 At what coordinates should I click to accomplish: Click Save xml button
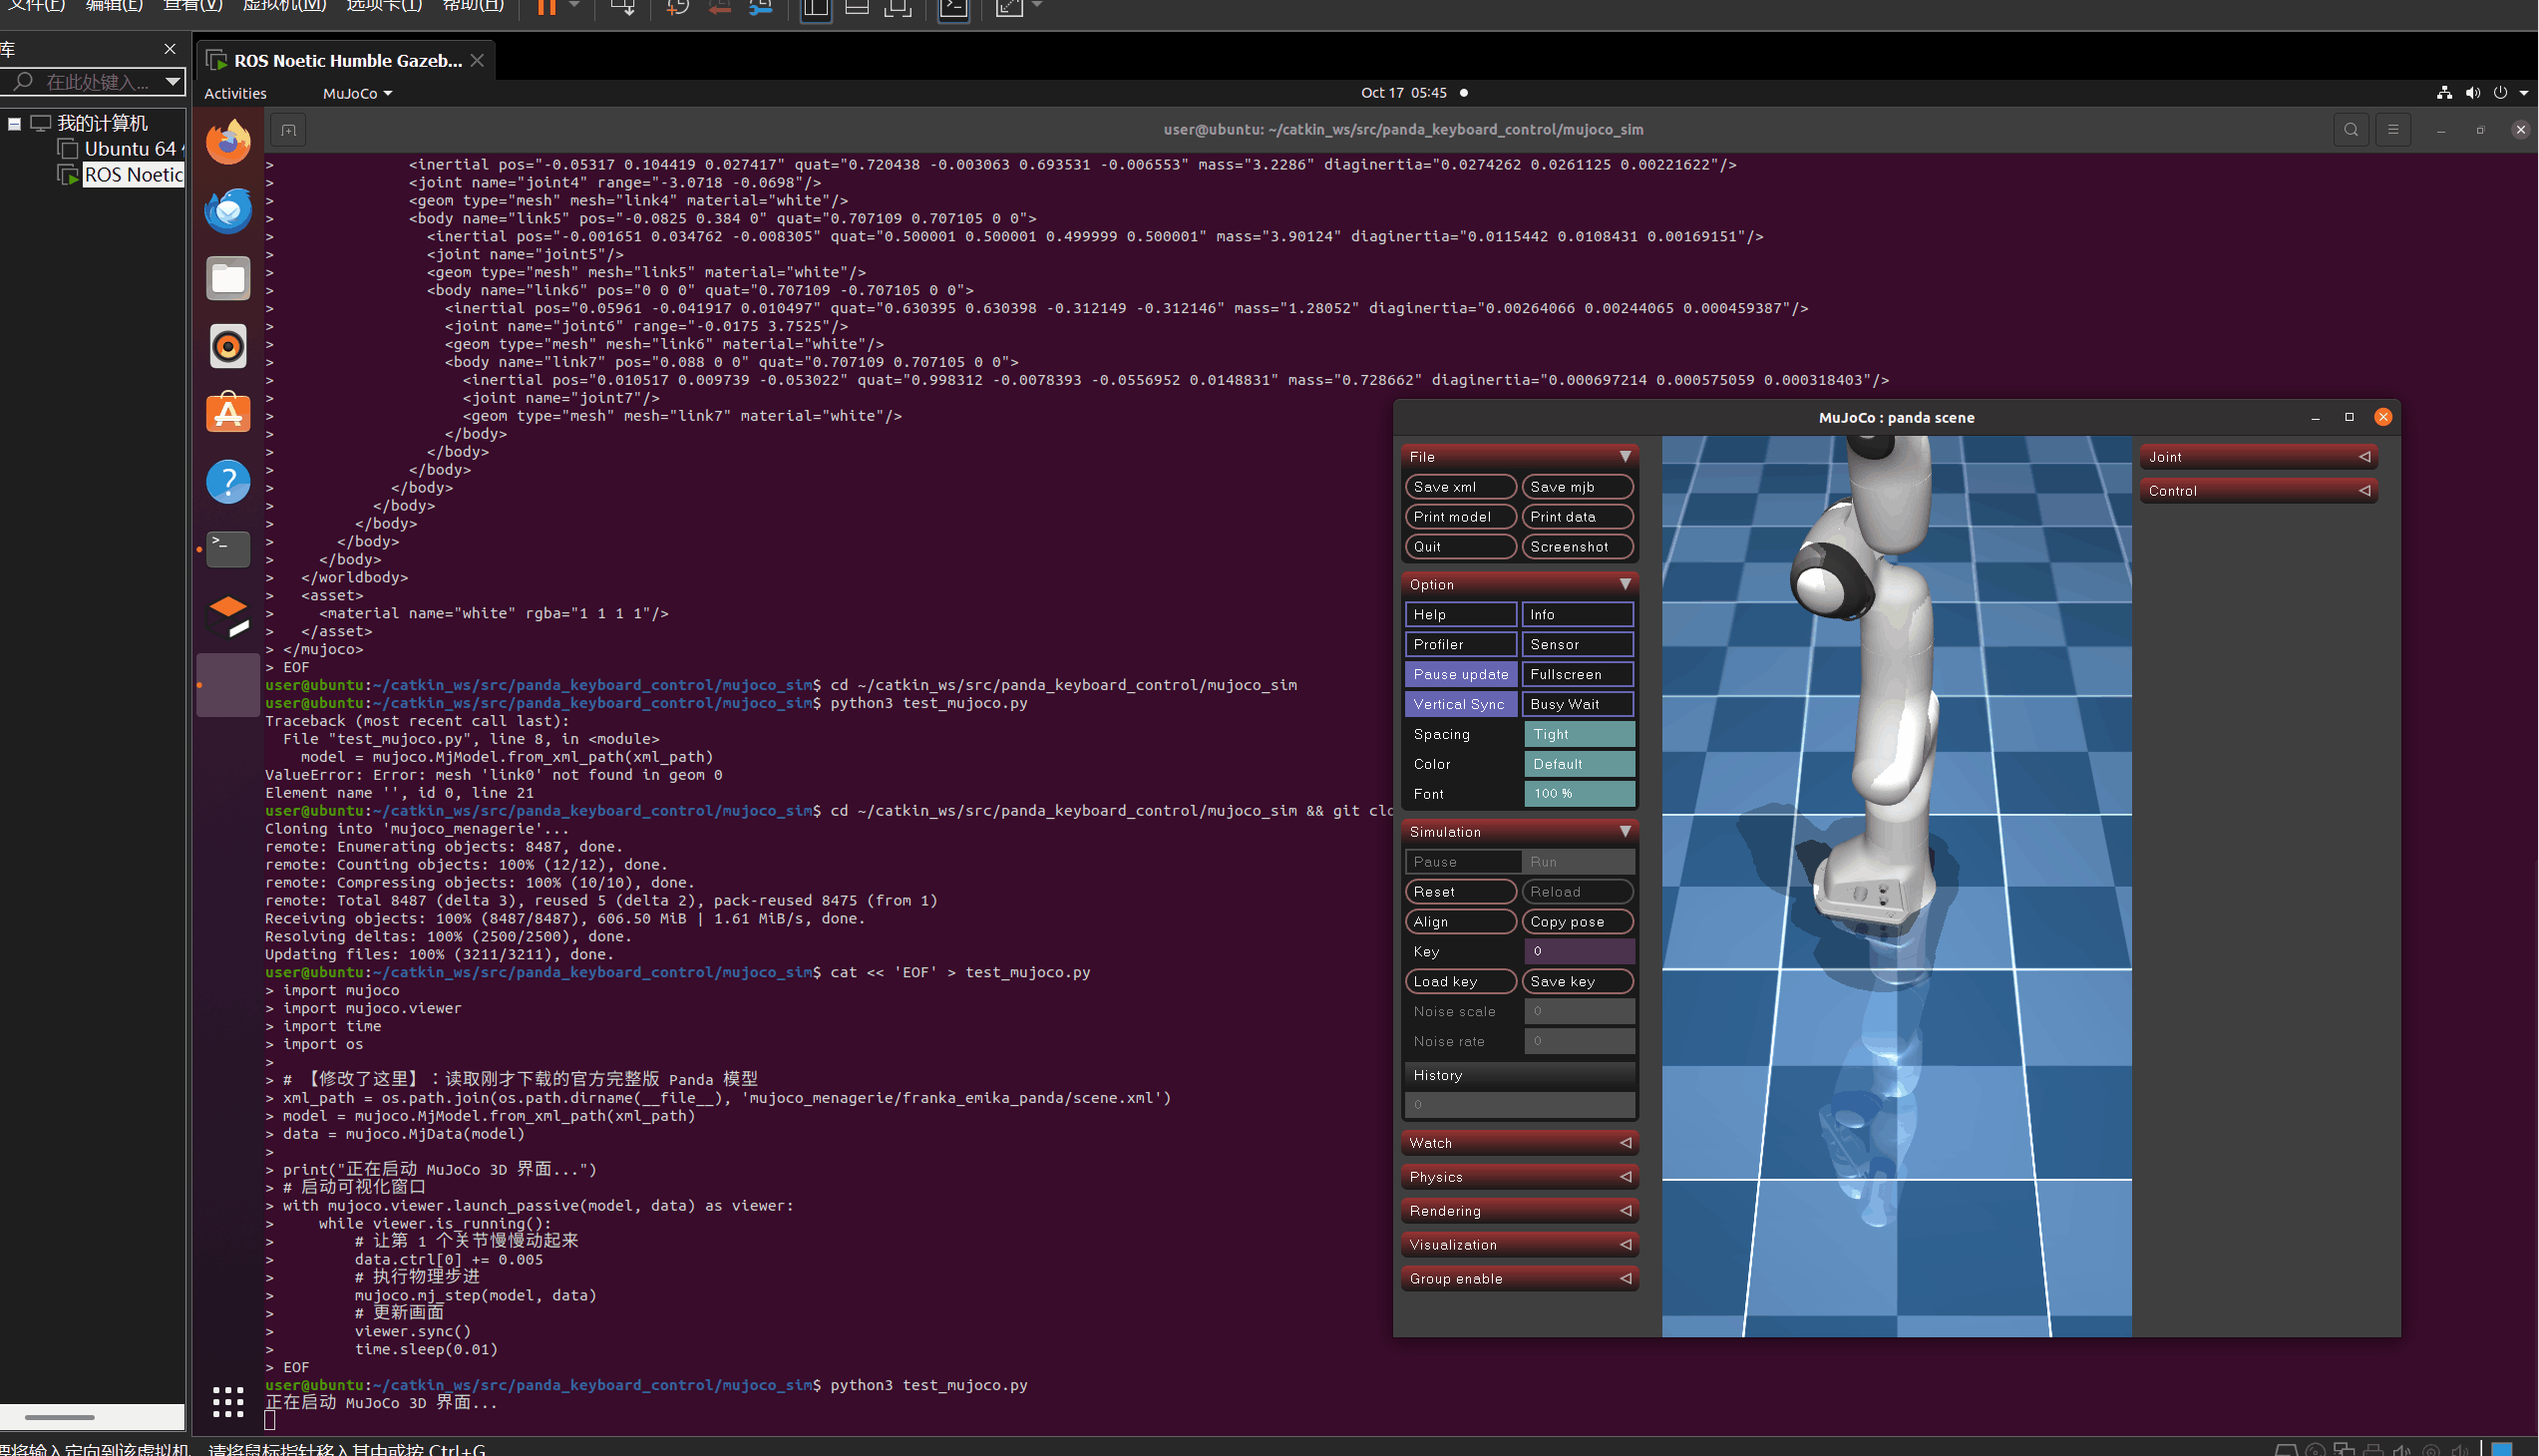point(1460,487)
